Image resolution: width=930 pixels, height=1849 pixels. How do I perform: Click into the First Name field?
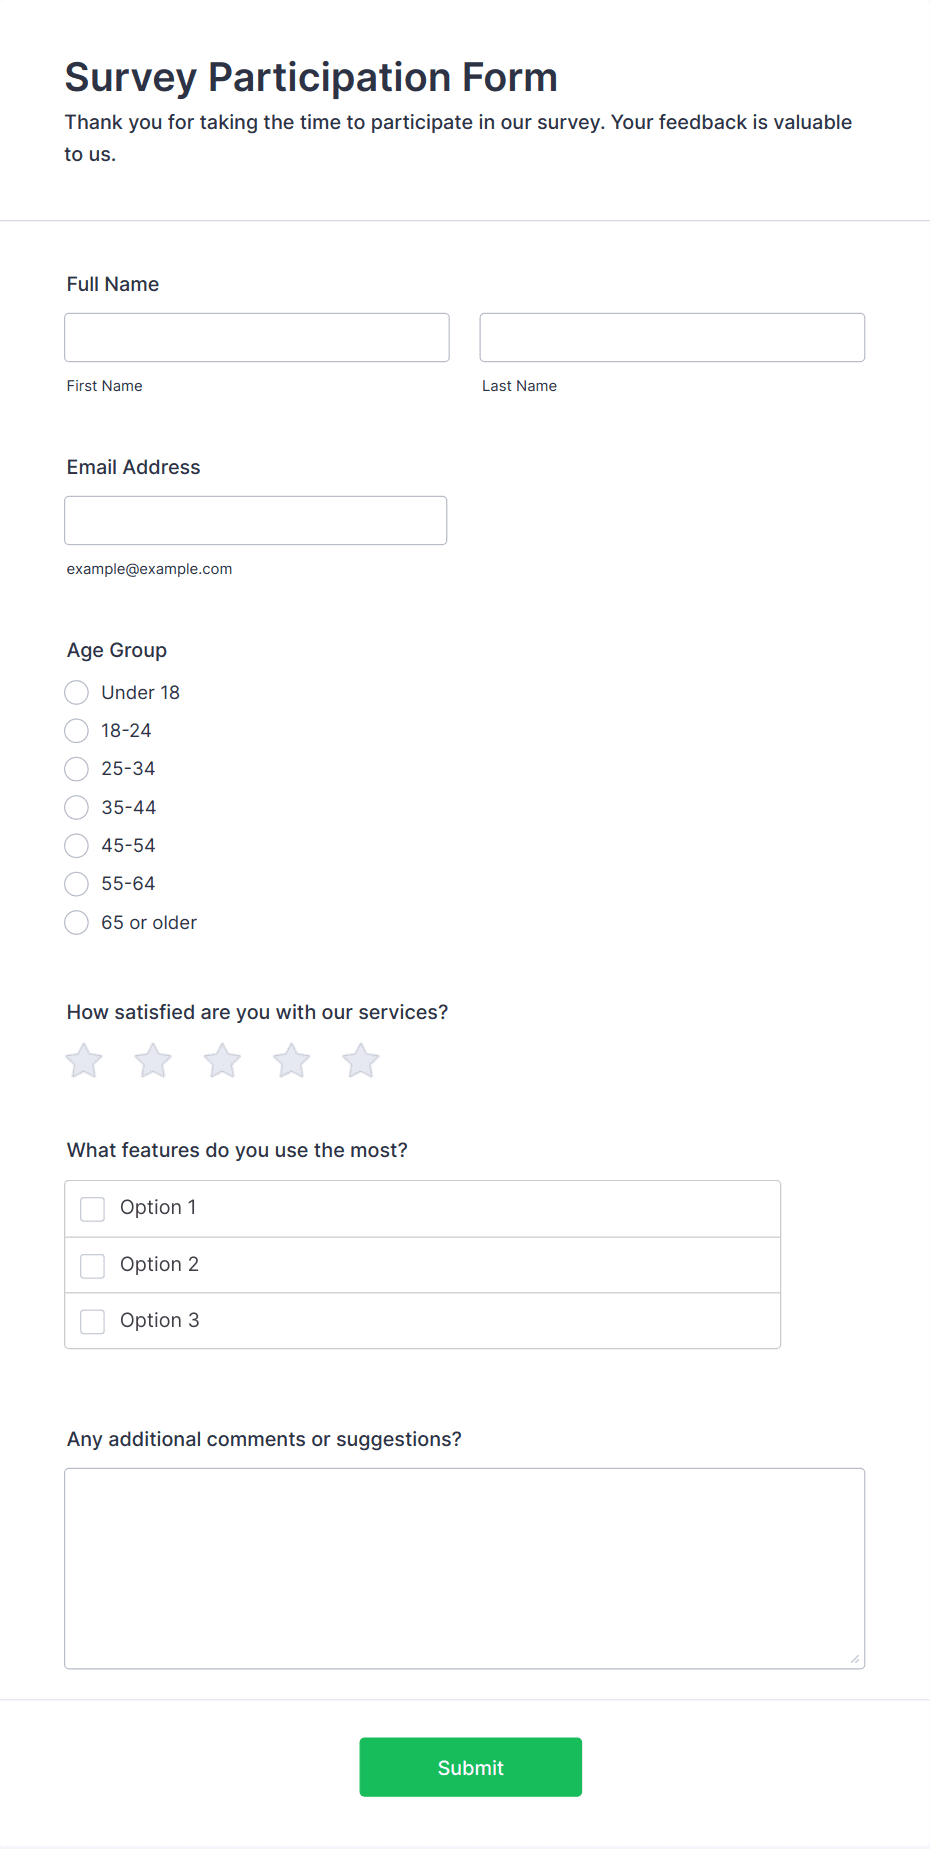[x=256, y=337]
